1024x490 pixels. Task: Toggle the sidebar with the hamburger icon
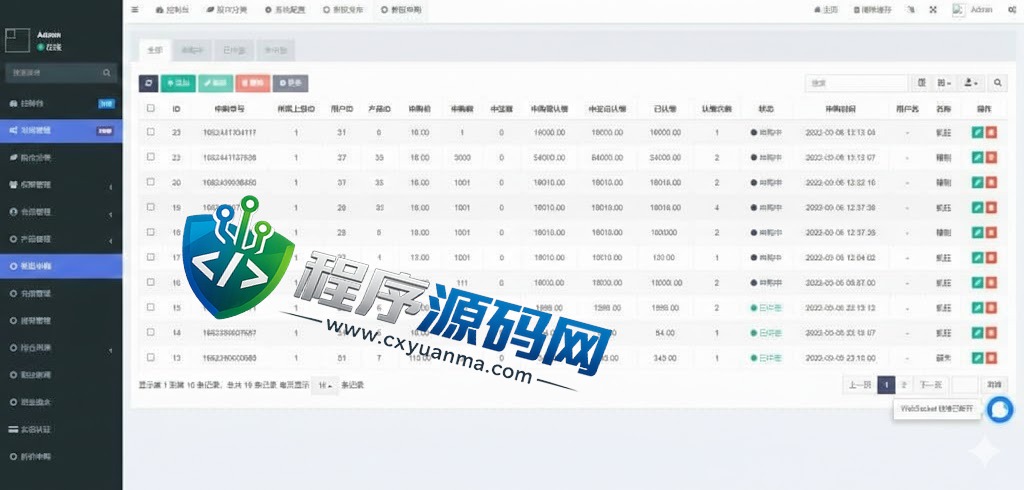point(135,10)
